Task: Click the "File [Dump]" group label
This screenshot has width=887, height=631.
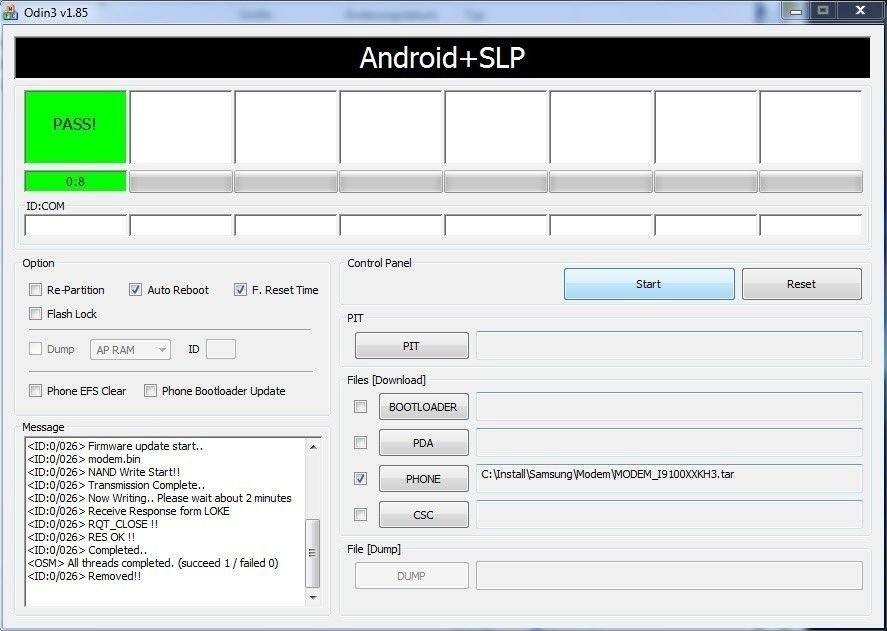Action: coord(374,549)
